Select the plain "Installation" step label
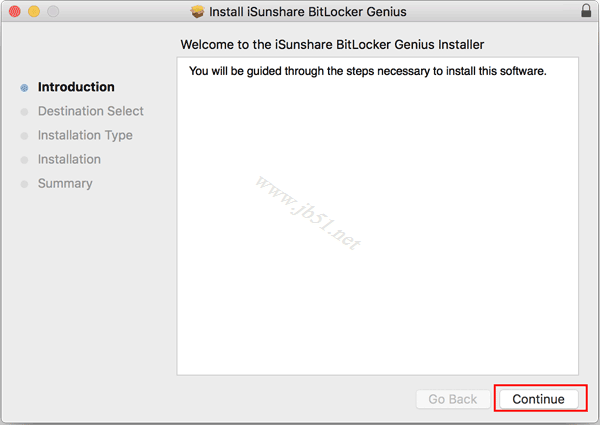Viewport: 600px width, 425px height. pyautogui.click(x=69, y=159)
